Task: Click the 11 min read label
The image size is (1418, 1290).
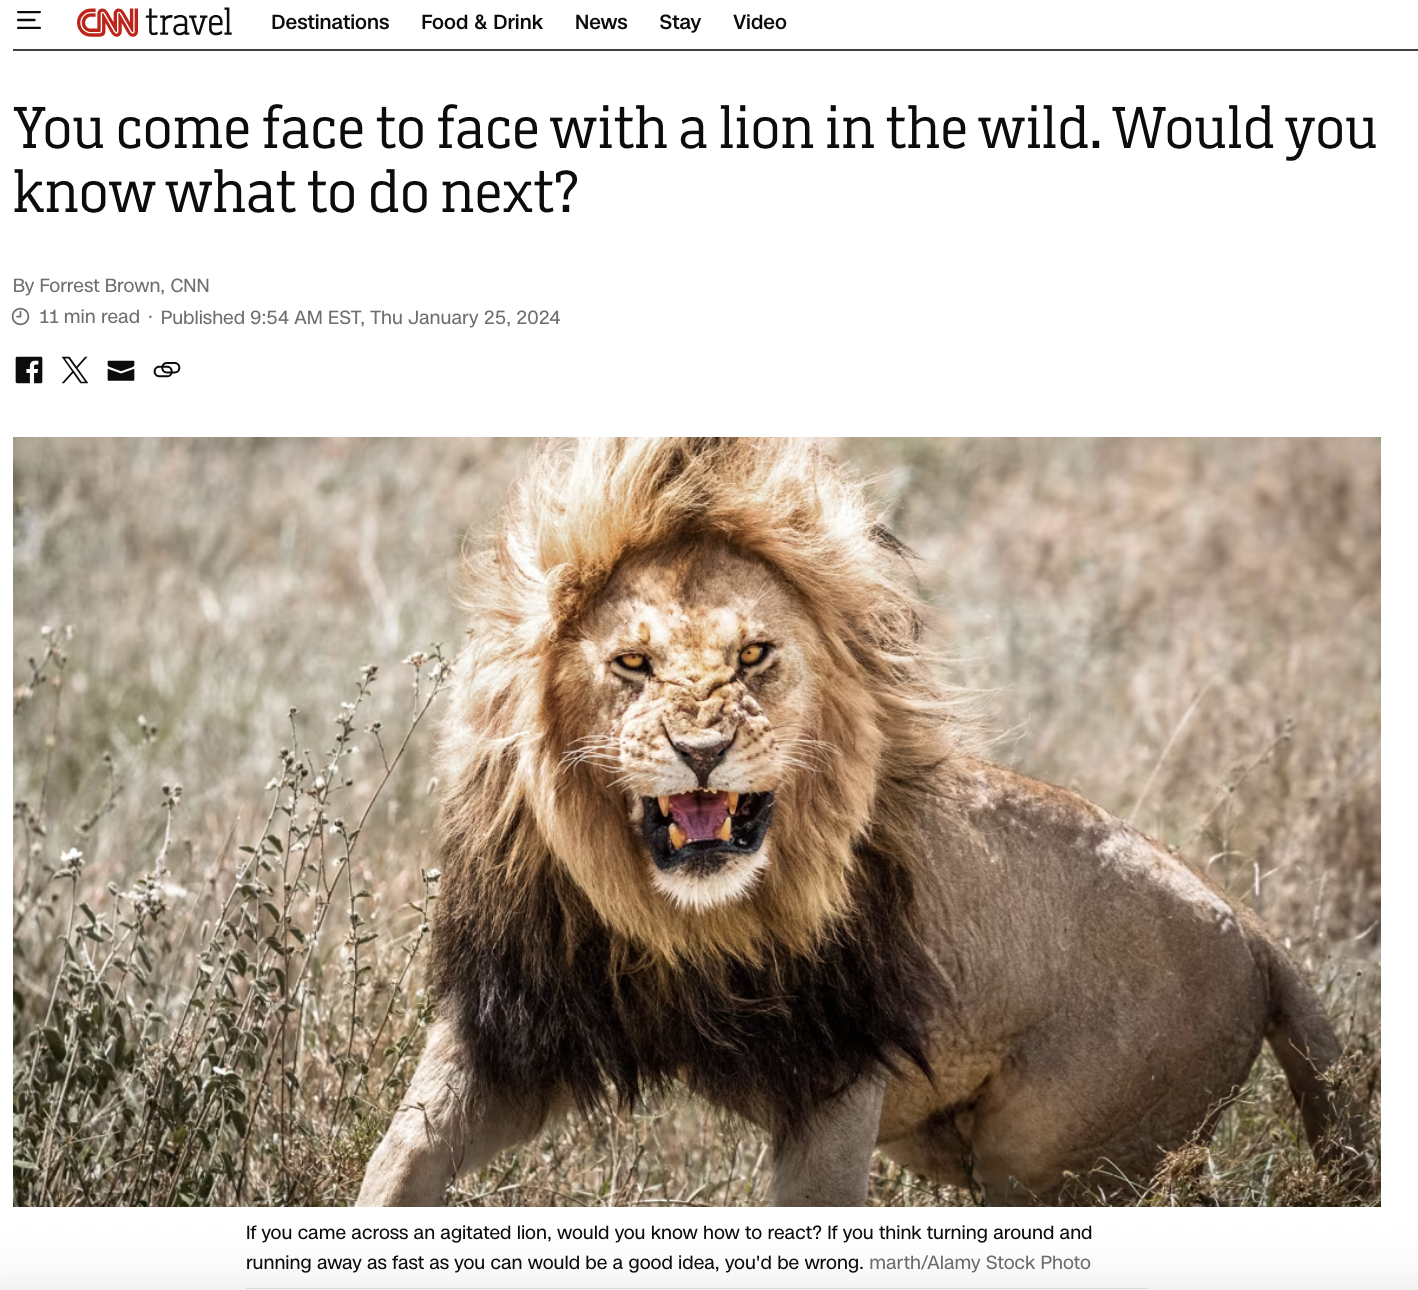Action: click(89, 317)
